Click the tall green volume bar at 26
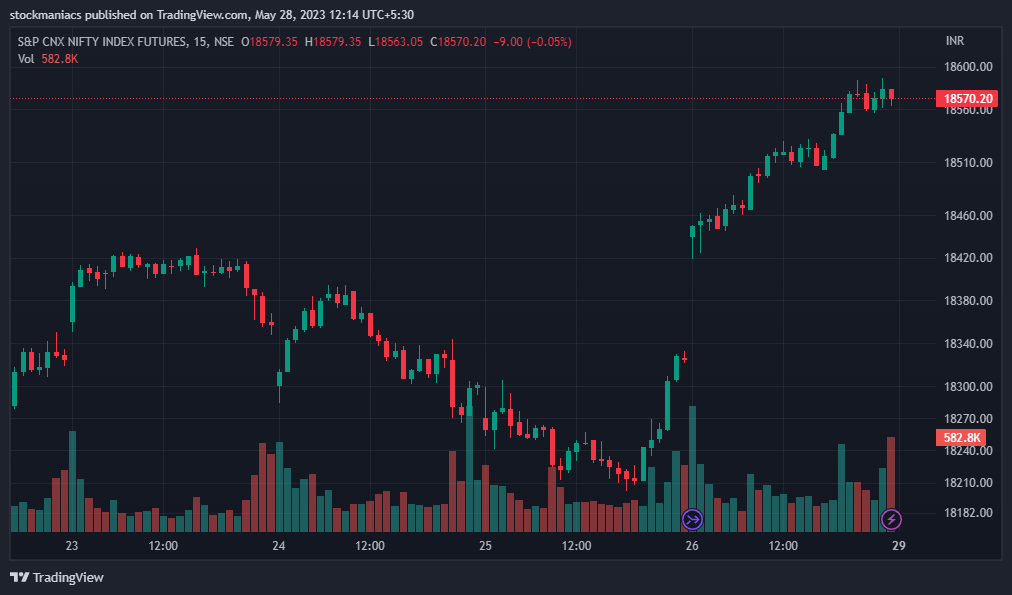Screen dimensions: 1012x595 [x=693, y=469]
